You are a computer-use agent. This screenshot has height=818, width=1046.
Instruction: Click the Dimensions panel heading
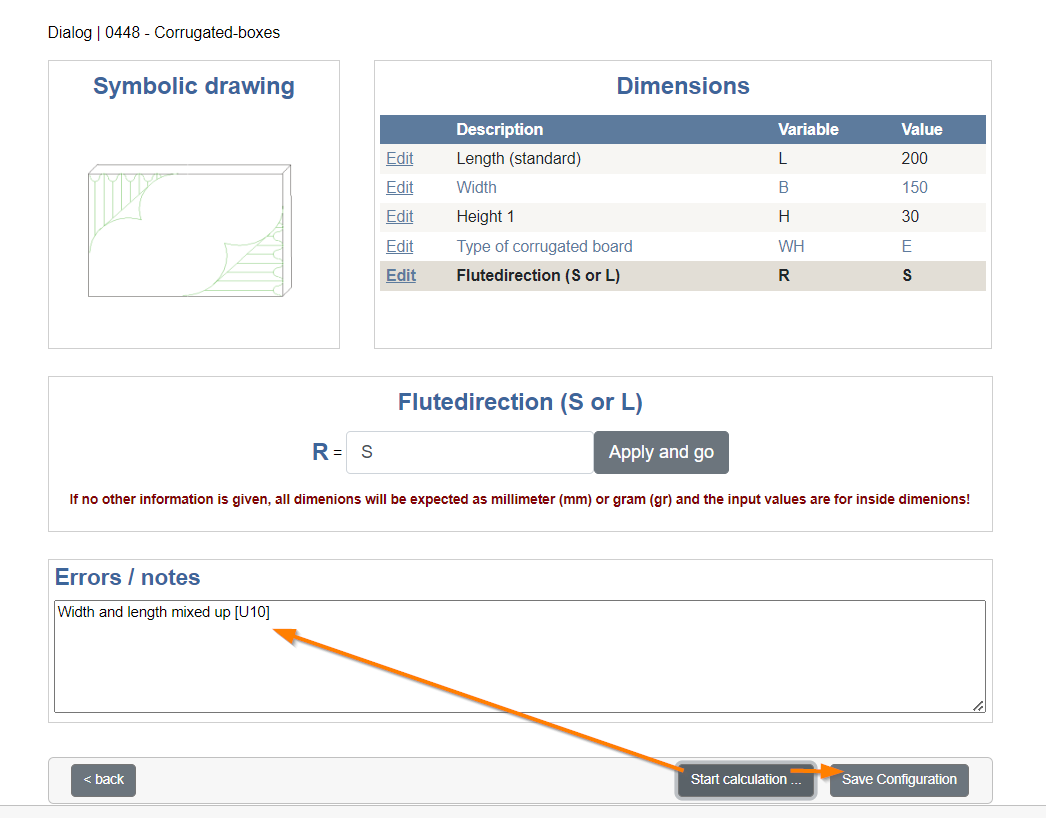coord(682,86)
